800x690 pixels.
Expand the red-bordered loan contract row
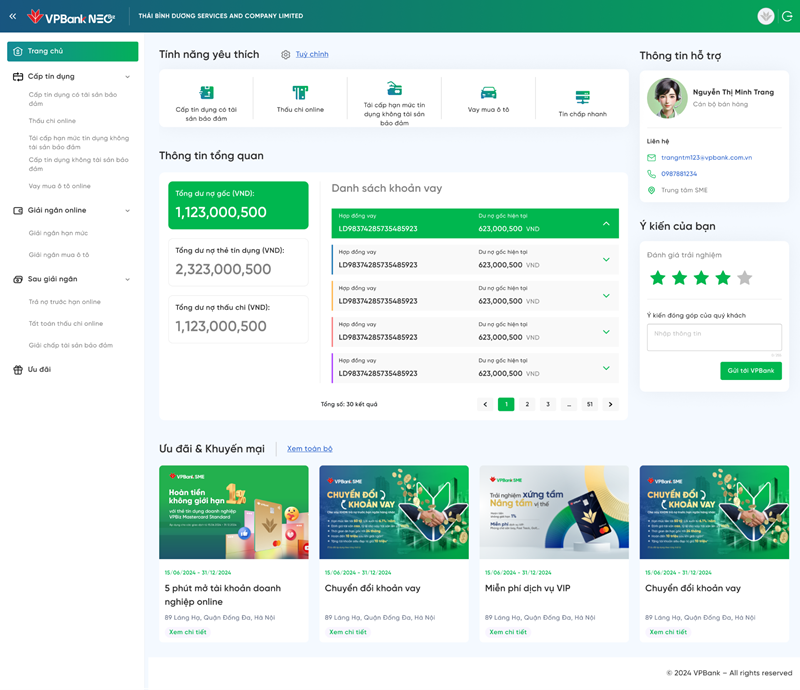click(606, 332)
